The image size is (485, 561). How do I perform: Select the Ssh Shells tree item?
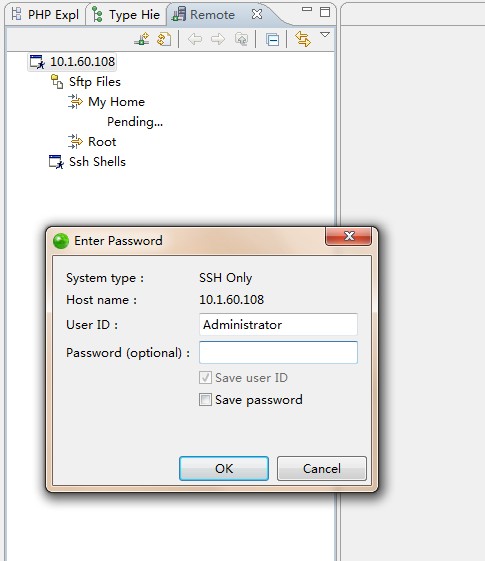coord(97,162)
